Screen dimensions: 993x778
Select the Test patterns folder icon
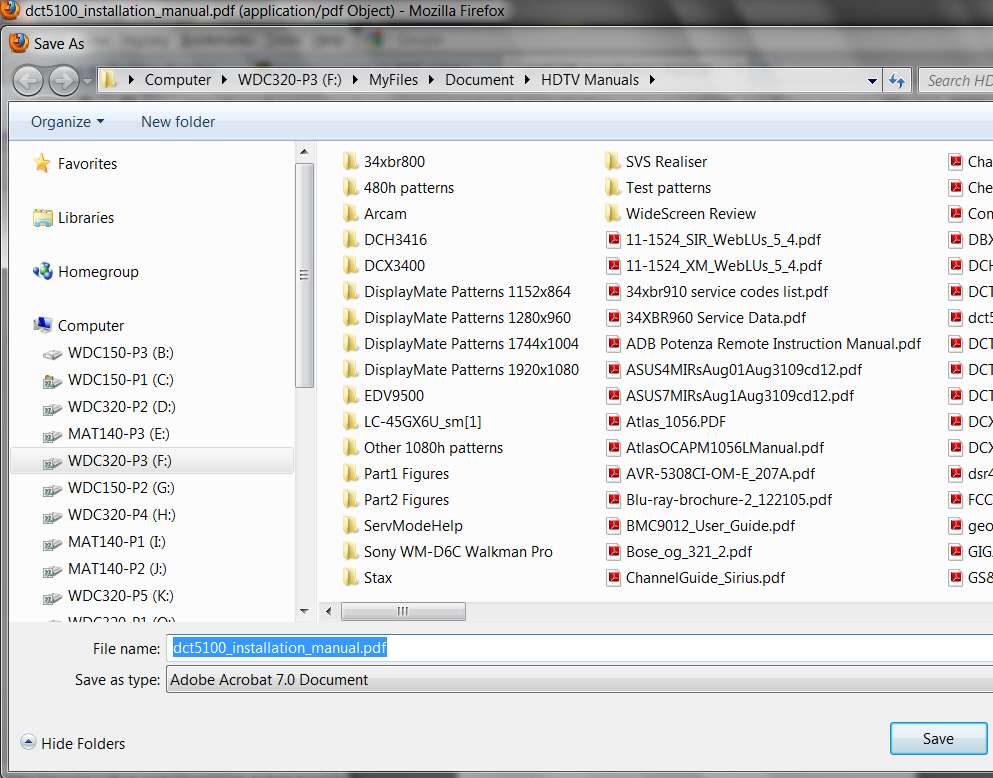pos(612,187)
